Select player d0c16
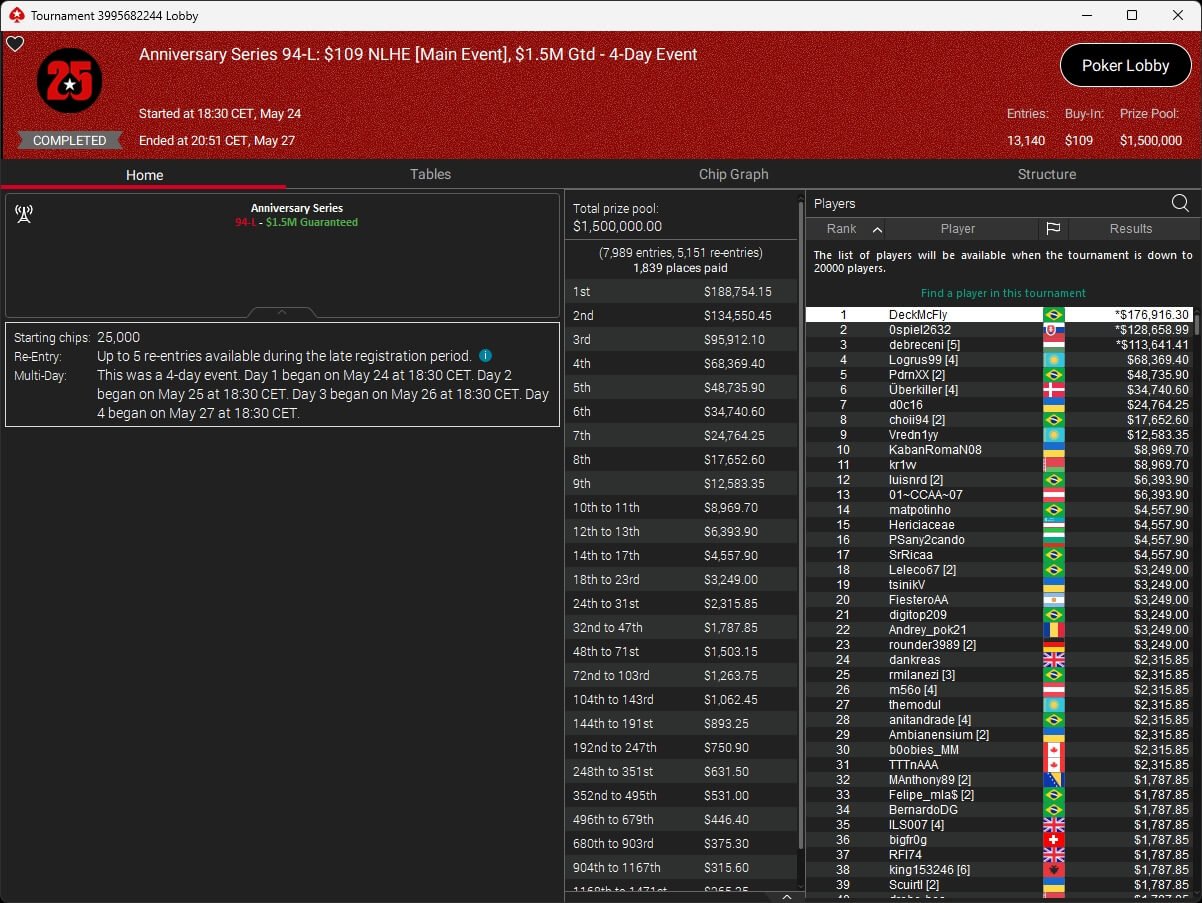This screenshot has height=903, width=1202. (999, 405)
